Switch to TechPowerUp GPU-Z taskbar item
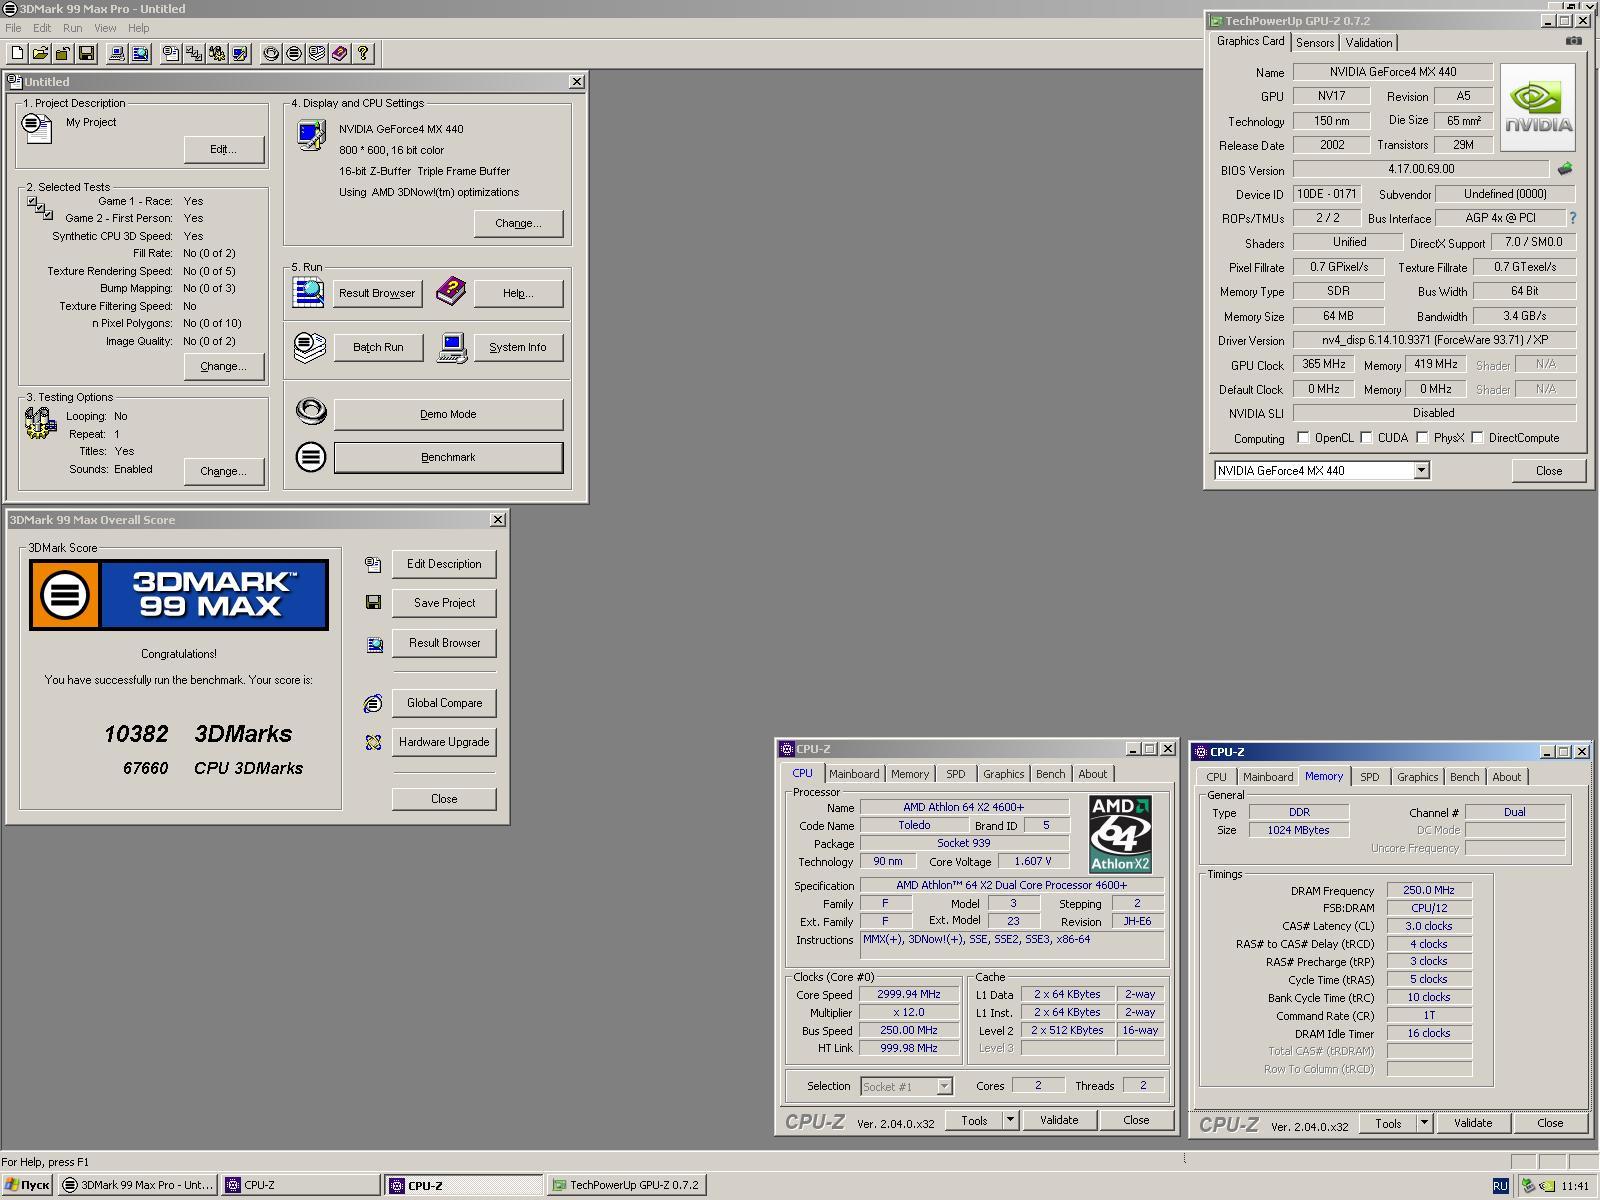 pyautogui.click(x=626, y=1185)
